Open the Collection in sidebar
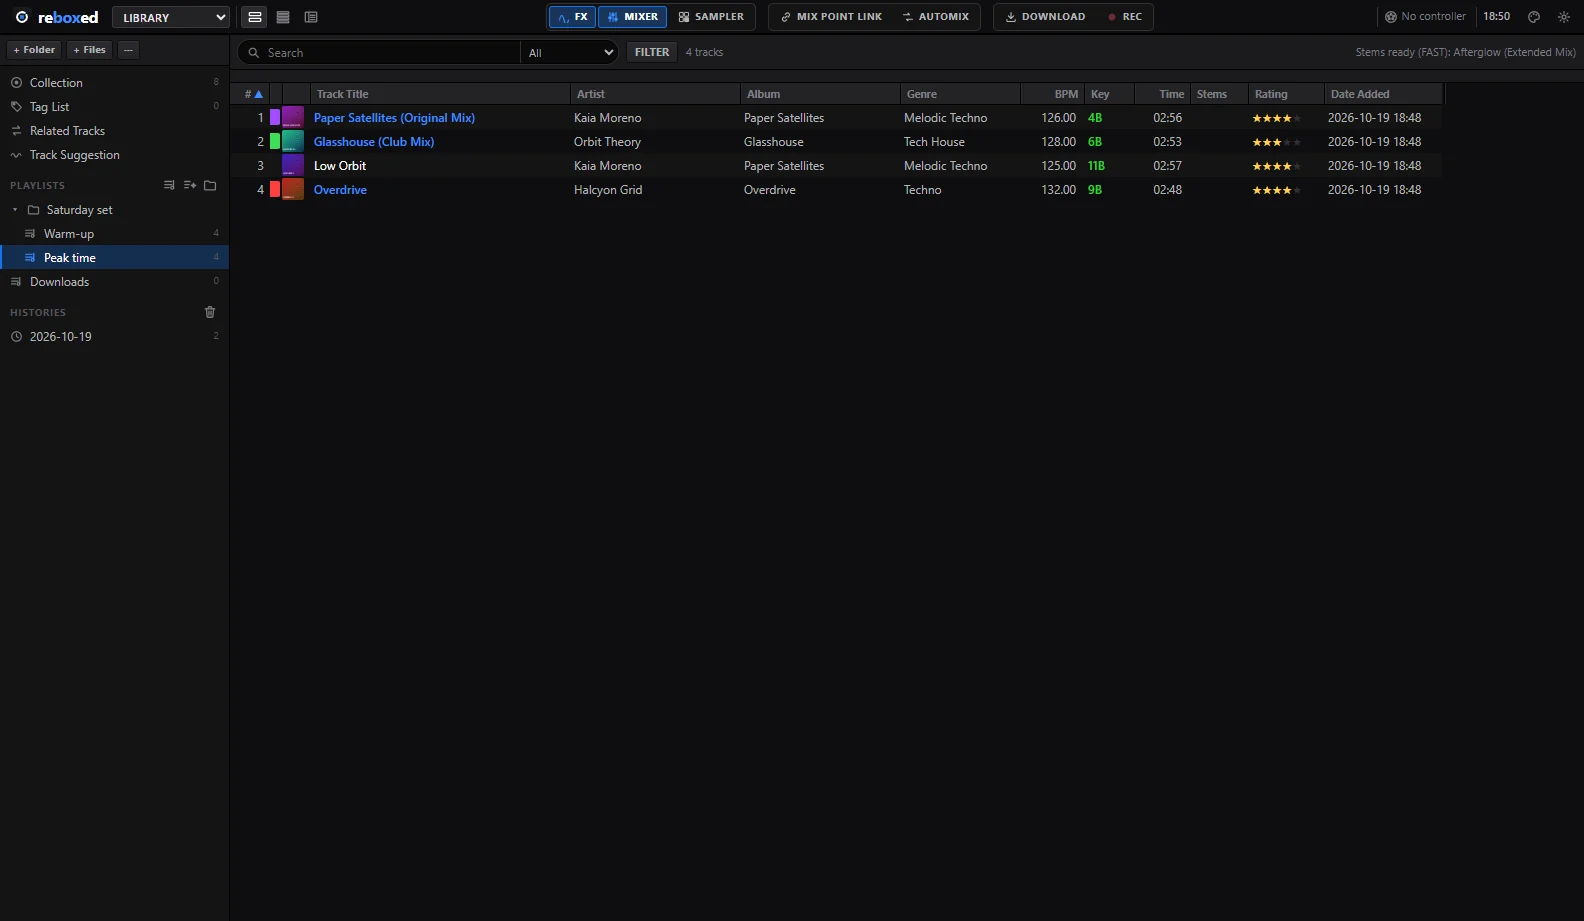 (114, 83)
